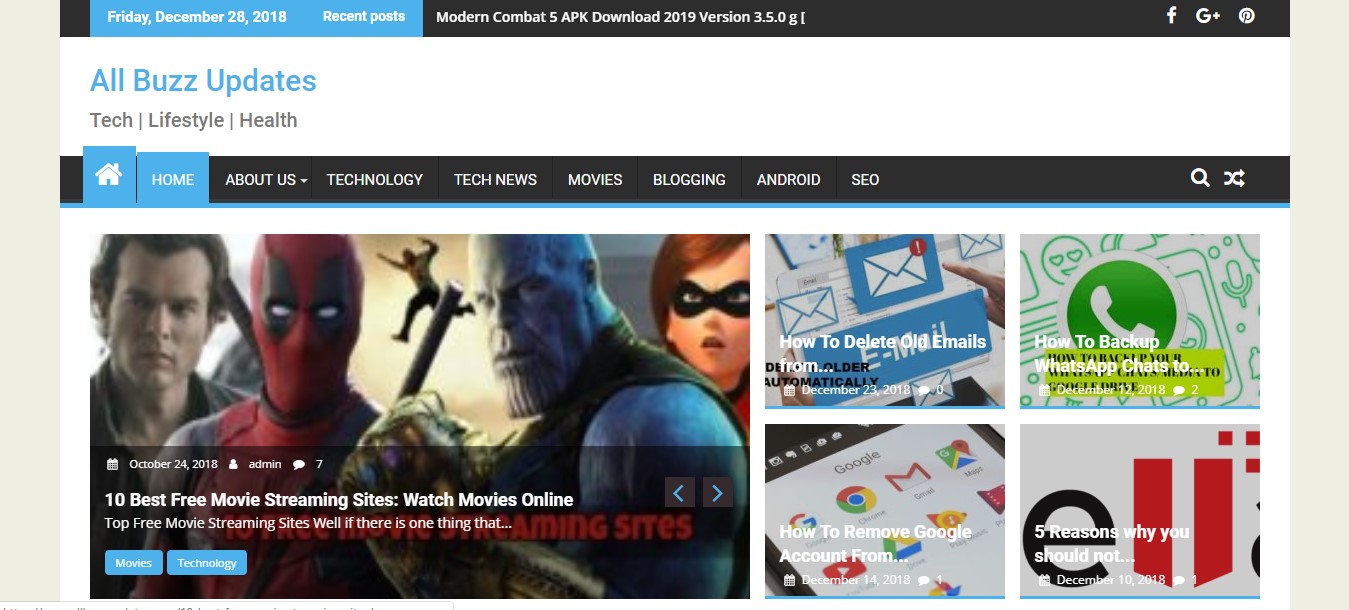1349x610 pixels.
Task: Click the All Buzz Updates site title
Action: tap(203, 81)
